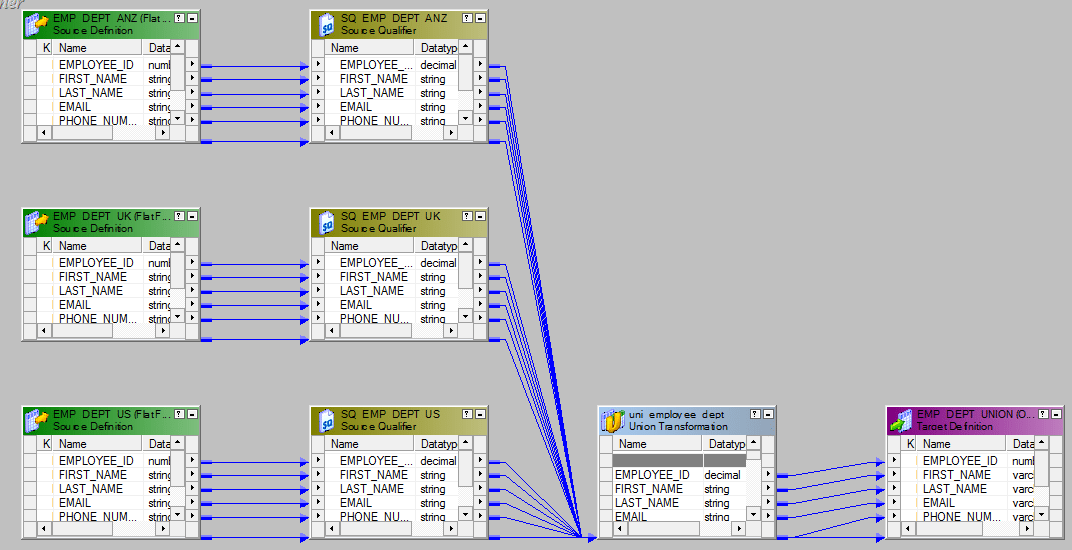Select EMAIL row in SQ_EMP_DEPT_ANZ

[392, 107]
